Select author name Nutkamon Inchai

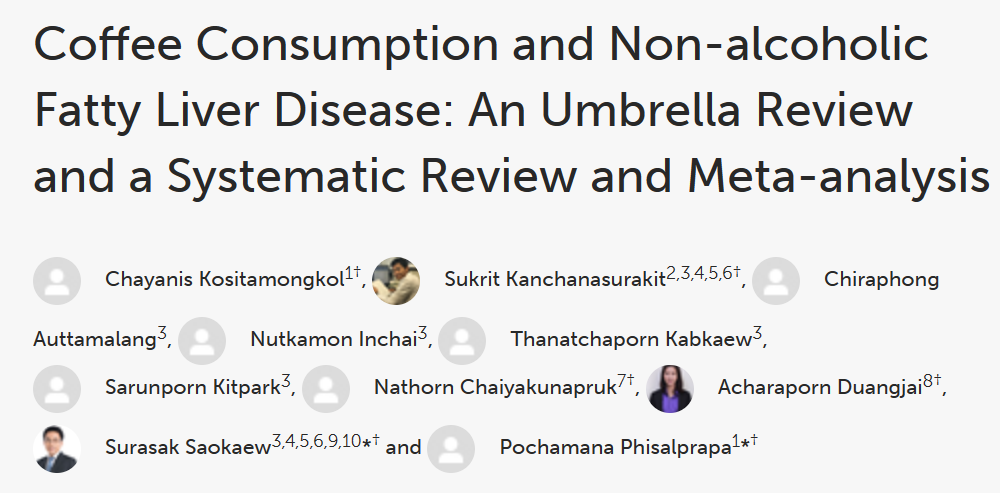(x=333, y=339)
